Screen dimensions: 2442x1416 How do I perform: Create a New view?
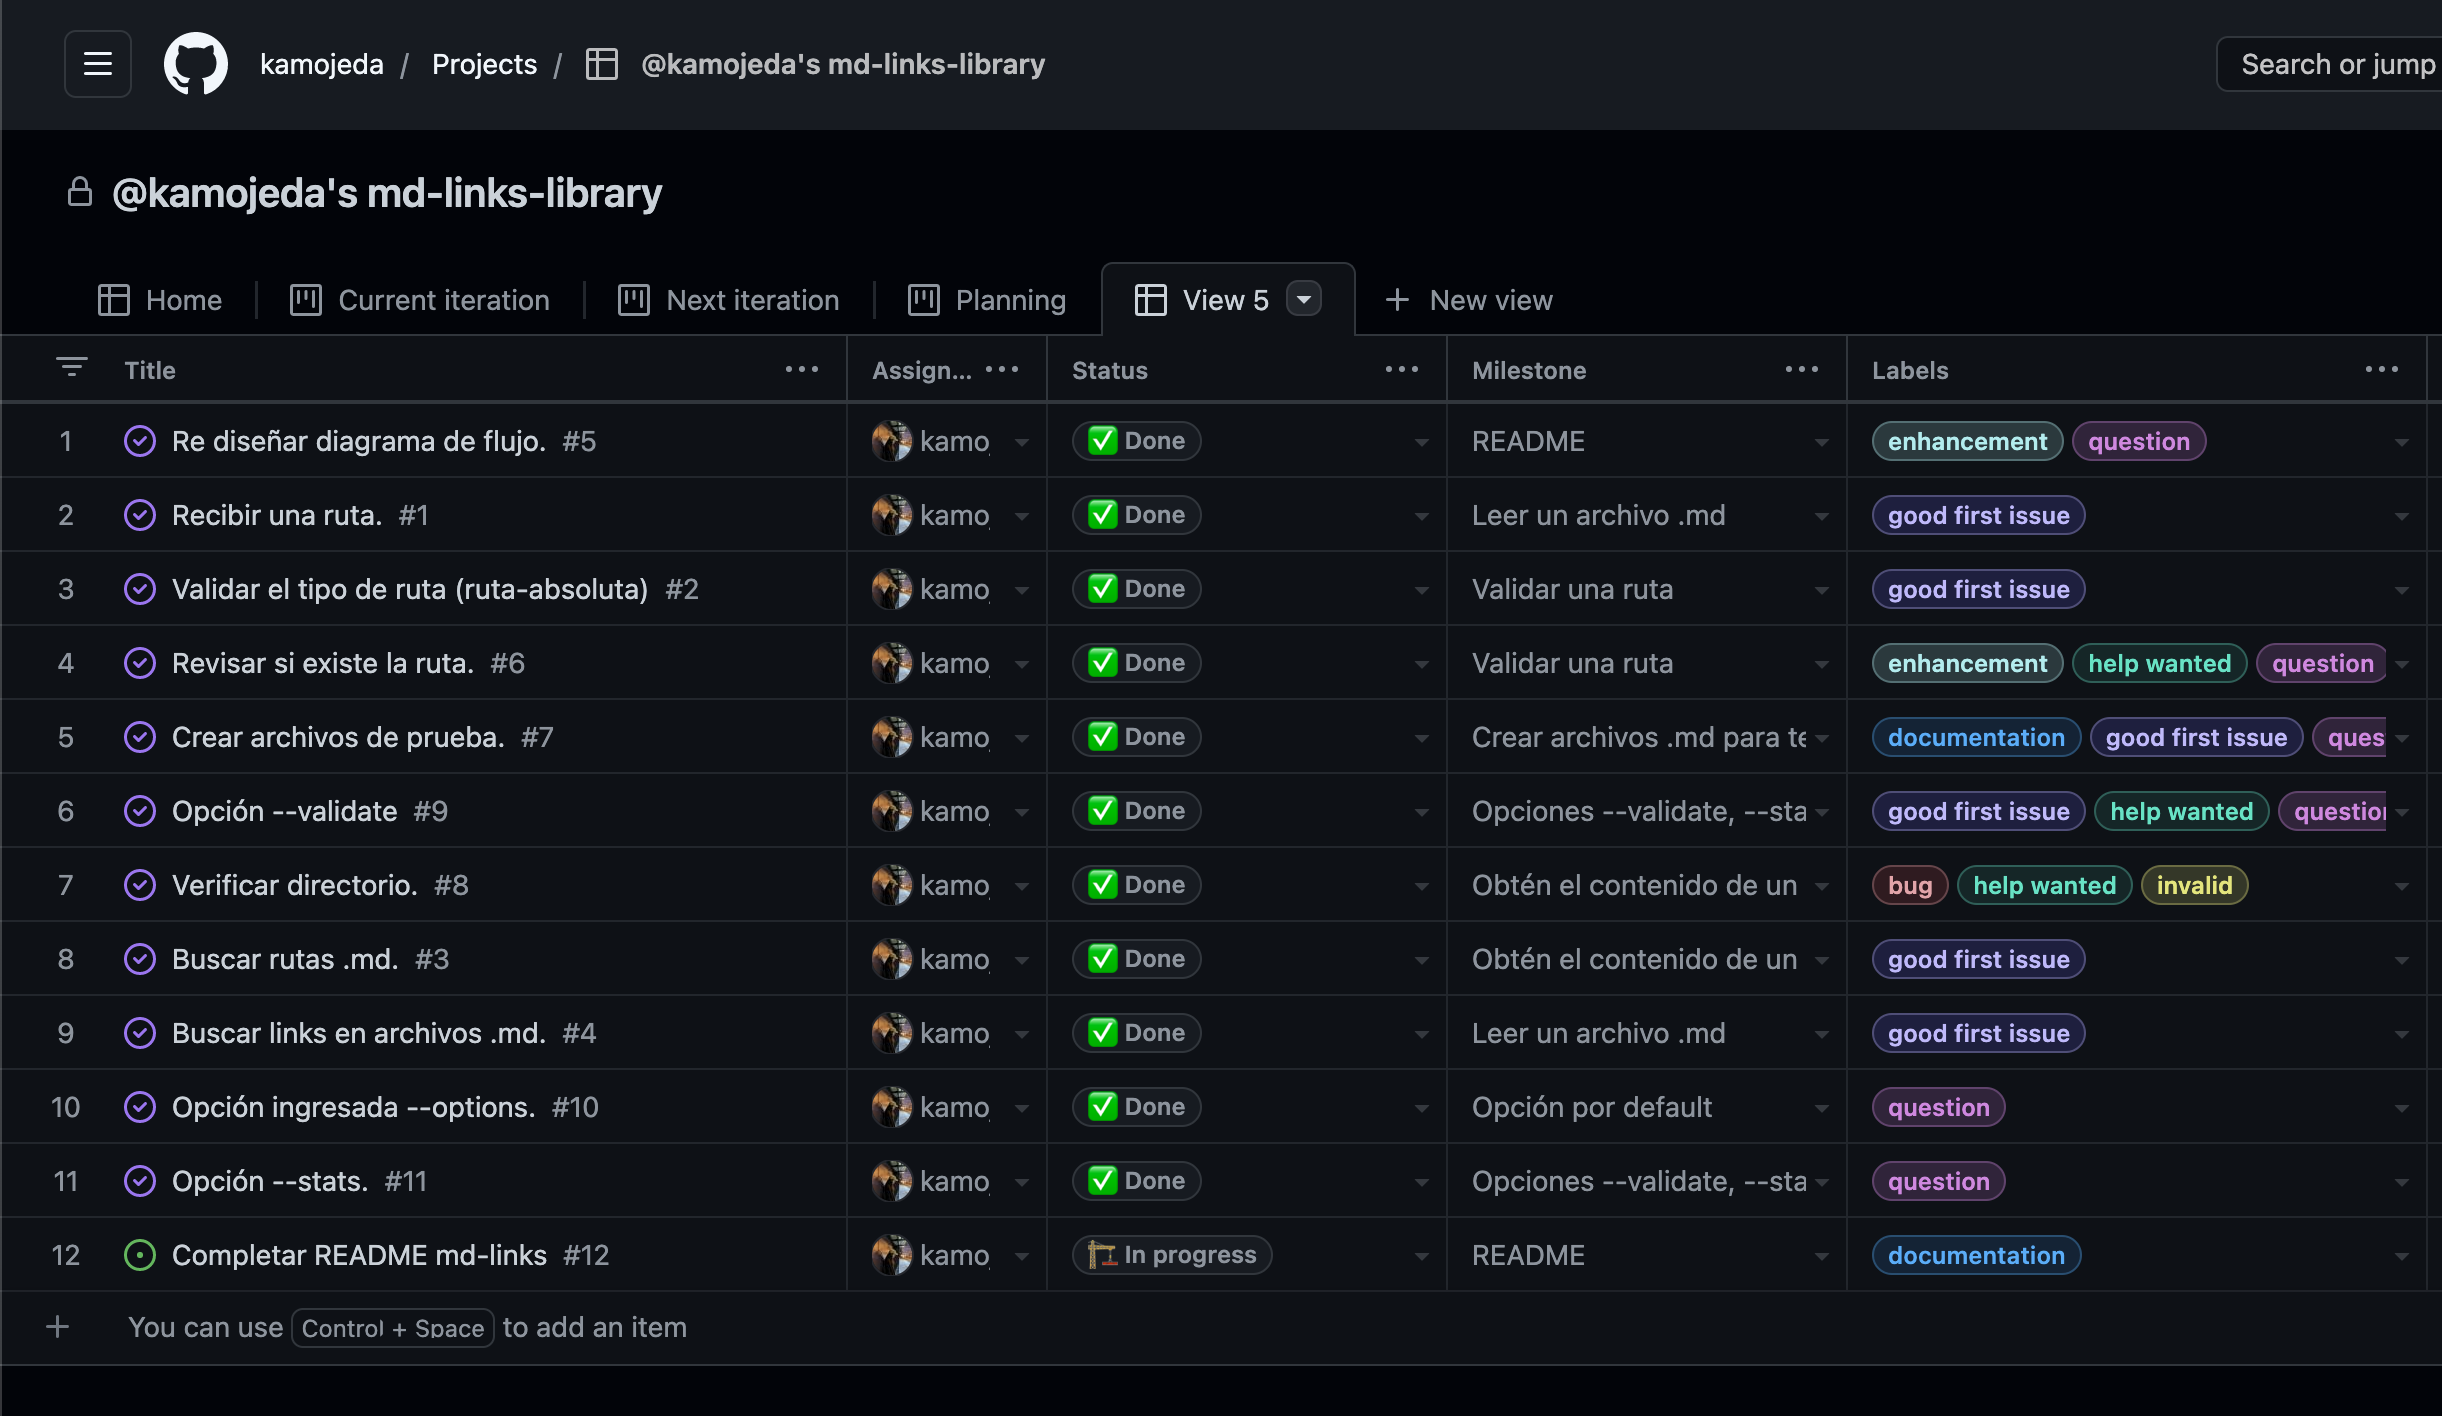coord(1469,300)
